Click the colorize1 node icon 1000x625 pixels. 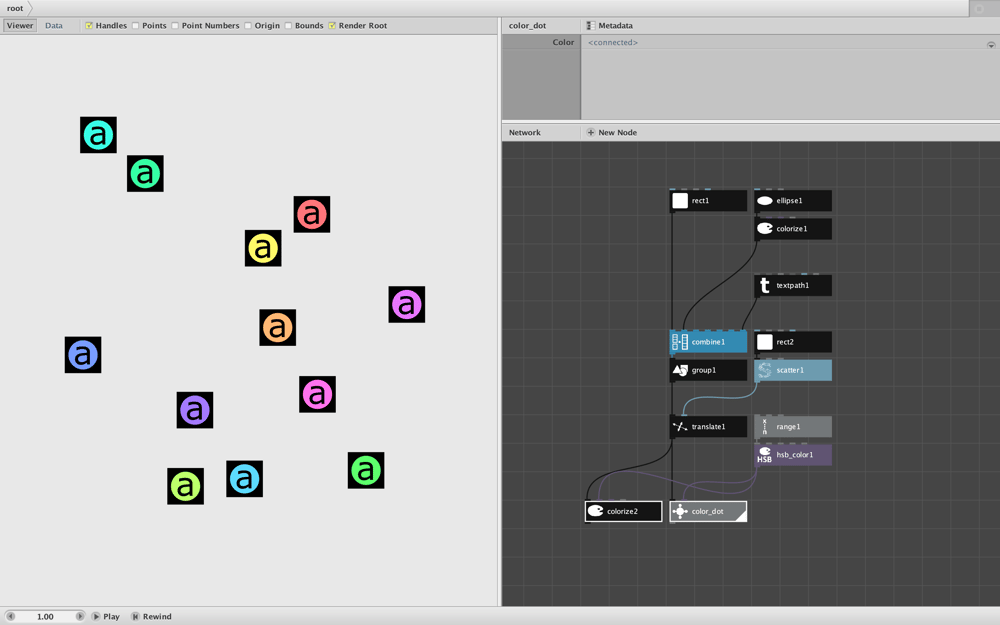click(x=764, y=228)
